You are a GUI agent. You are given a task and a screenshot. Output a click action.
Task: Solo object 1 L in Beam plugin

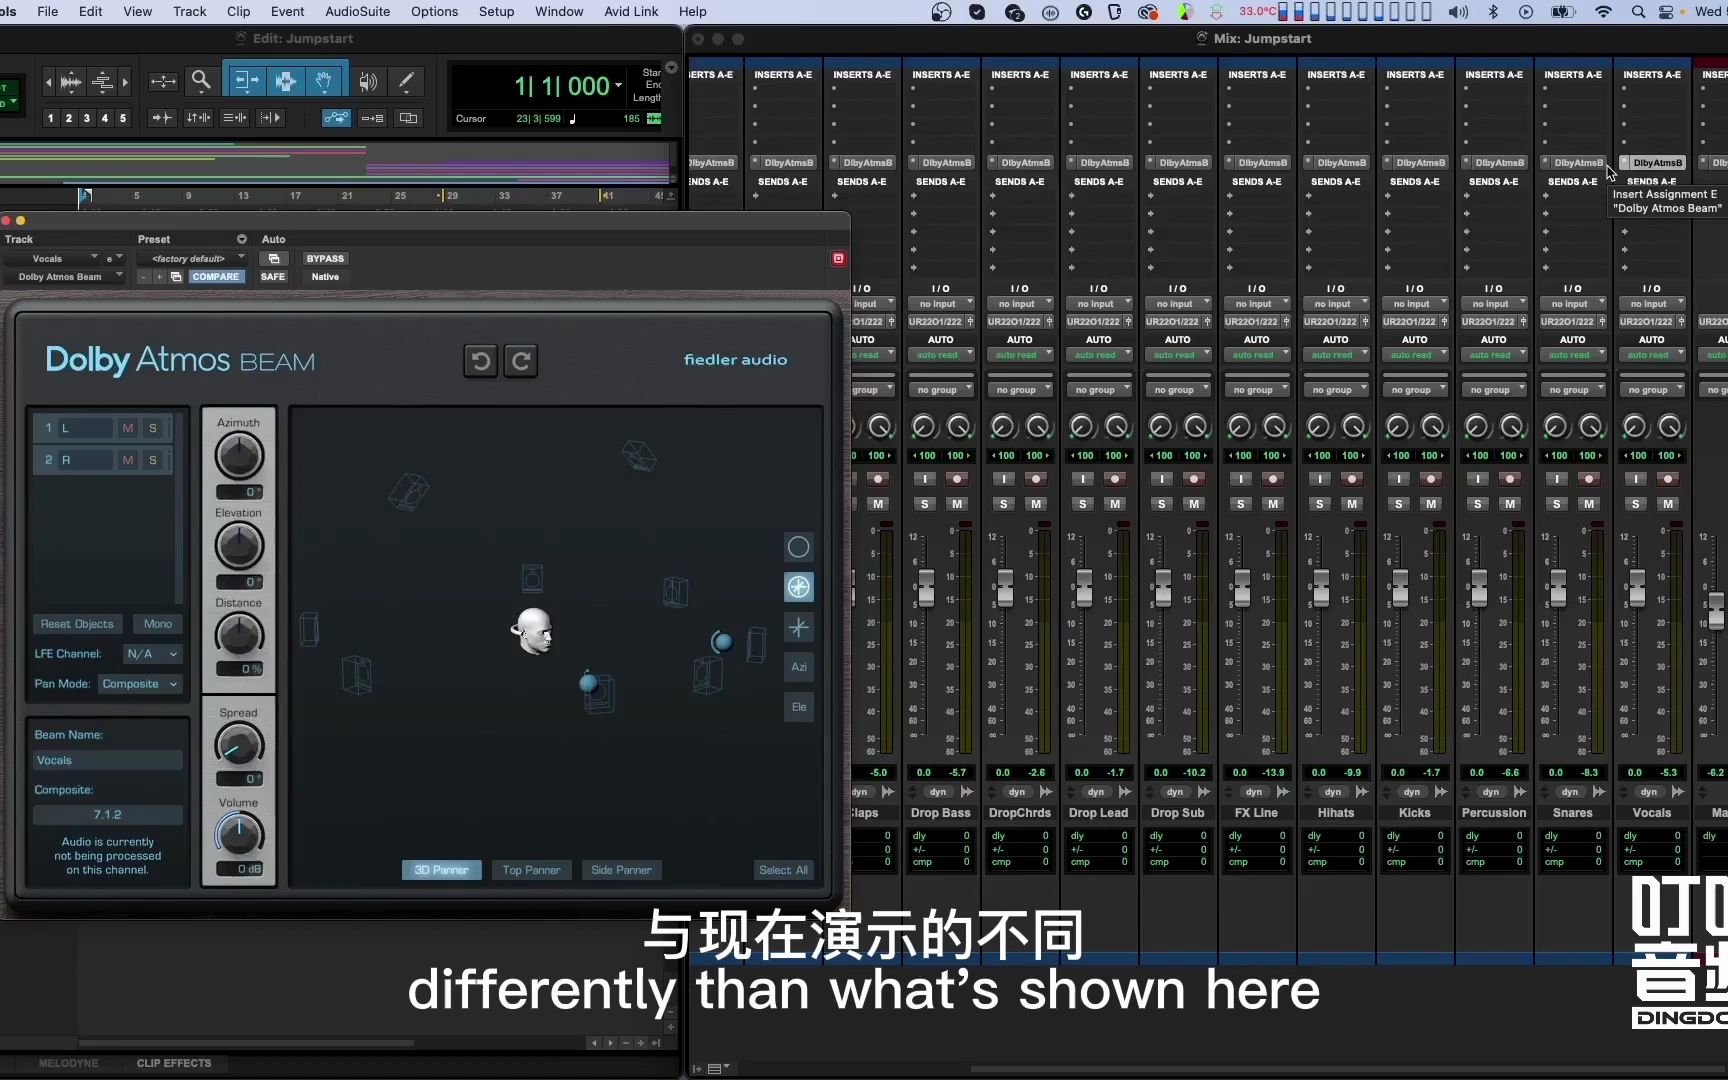point(153,428)
